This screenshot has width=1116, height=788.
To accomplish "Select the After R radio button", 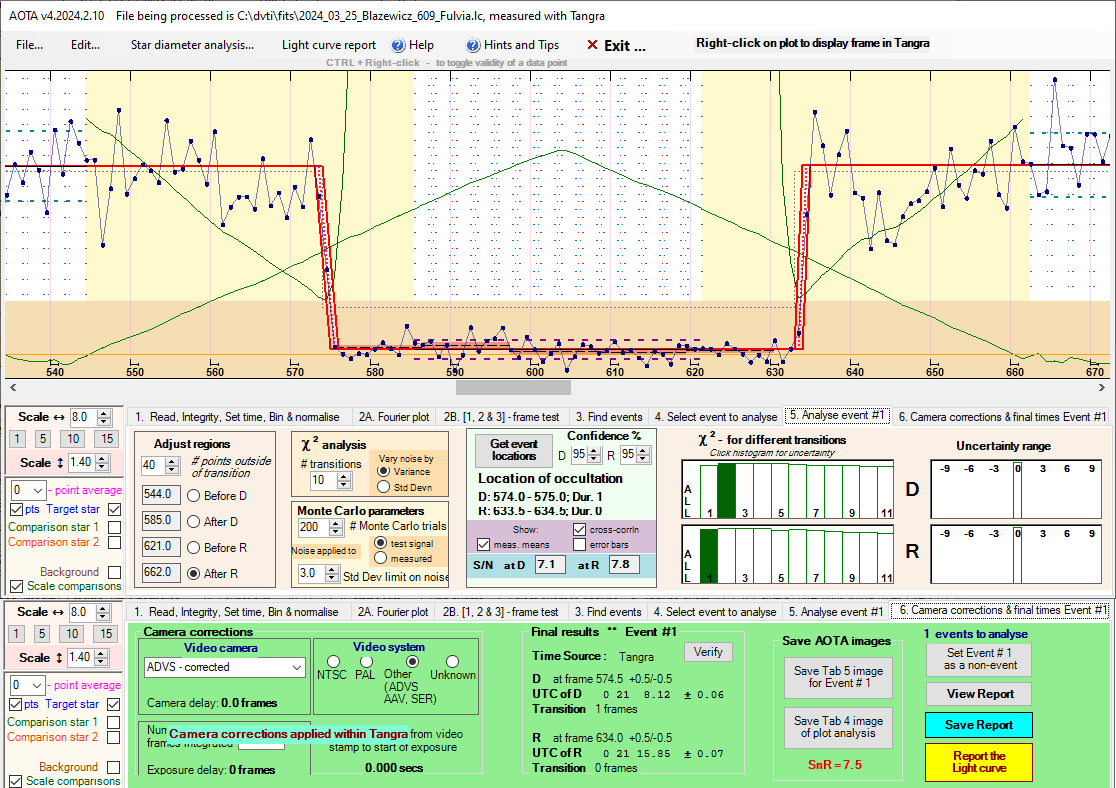I will pyautogui.click(x=193, y=574).
